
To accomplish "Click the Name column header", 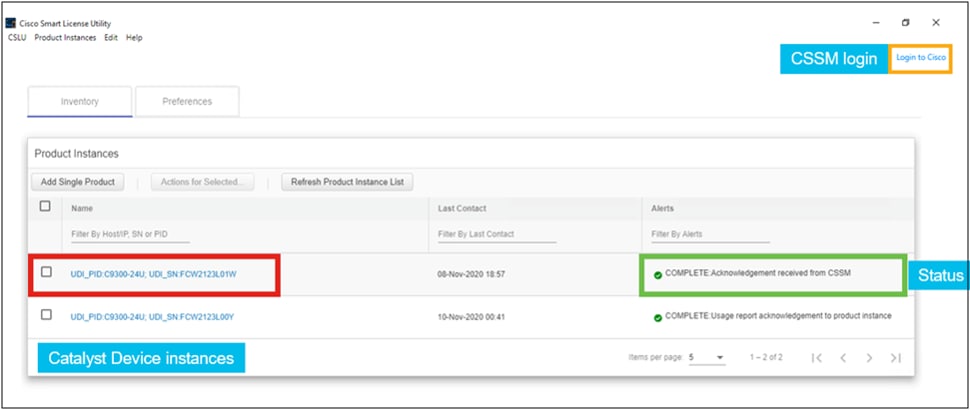I will tap(82, 209).
